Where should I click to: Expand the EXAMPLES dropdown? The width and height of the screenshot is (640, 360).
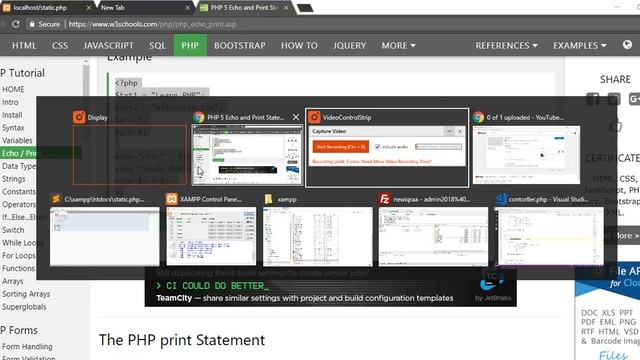coord(580,45)
